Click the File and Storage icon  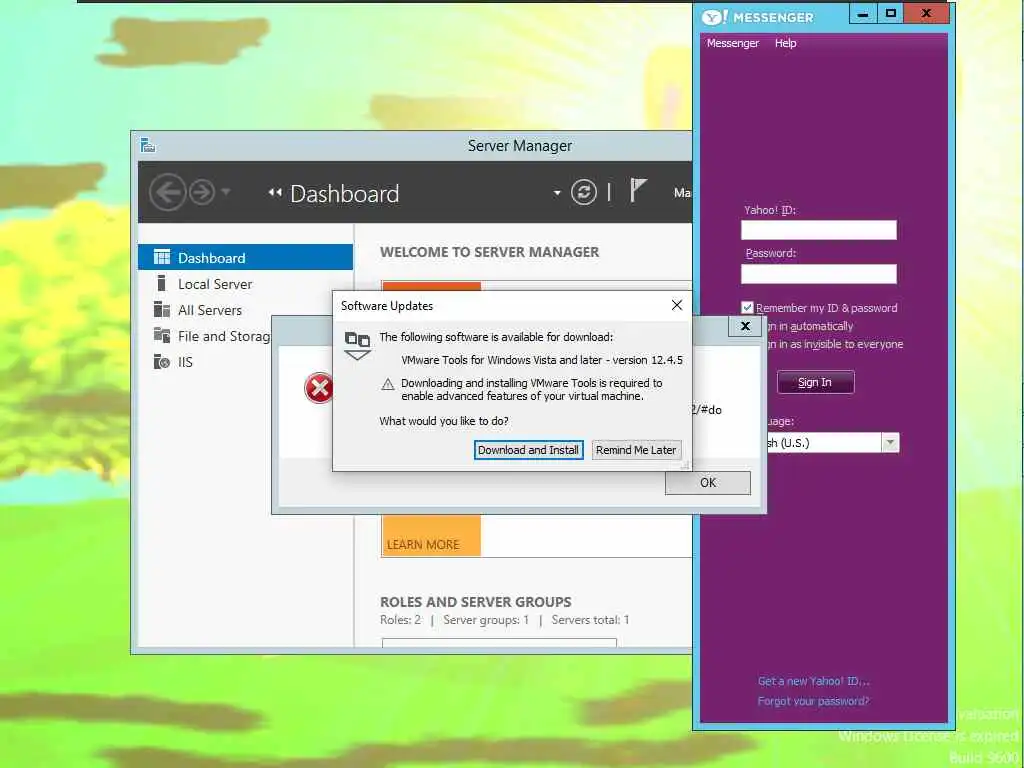(161, 335)
